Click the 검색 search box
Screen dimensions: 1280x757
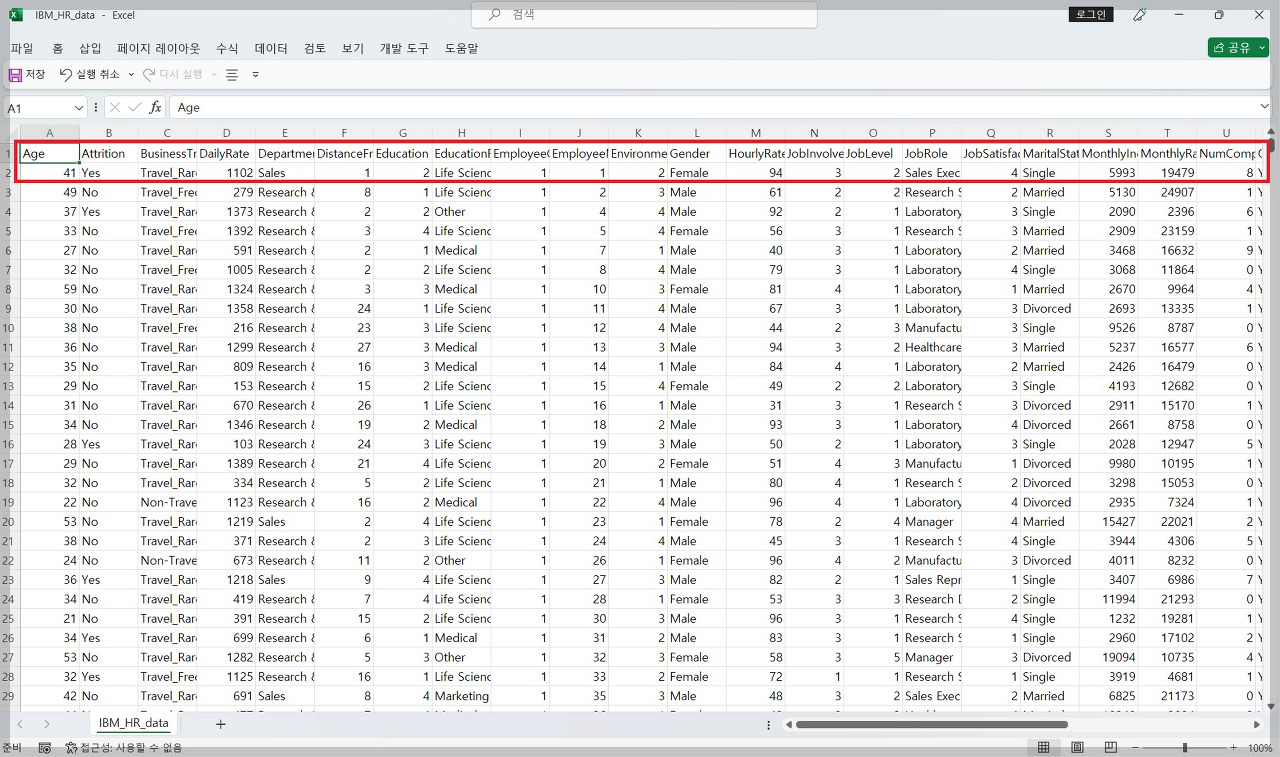pyautogui.click(x=644, y=15)
